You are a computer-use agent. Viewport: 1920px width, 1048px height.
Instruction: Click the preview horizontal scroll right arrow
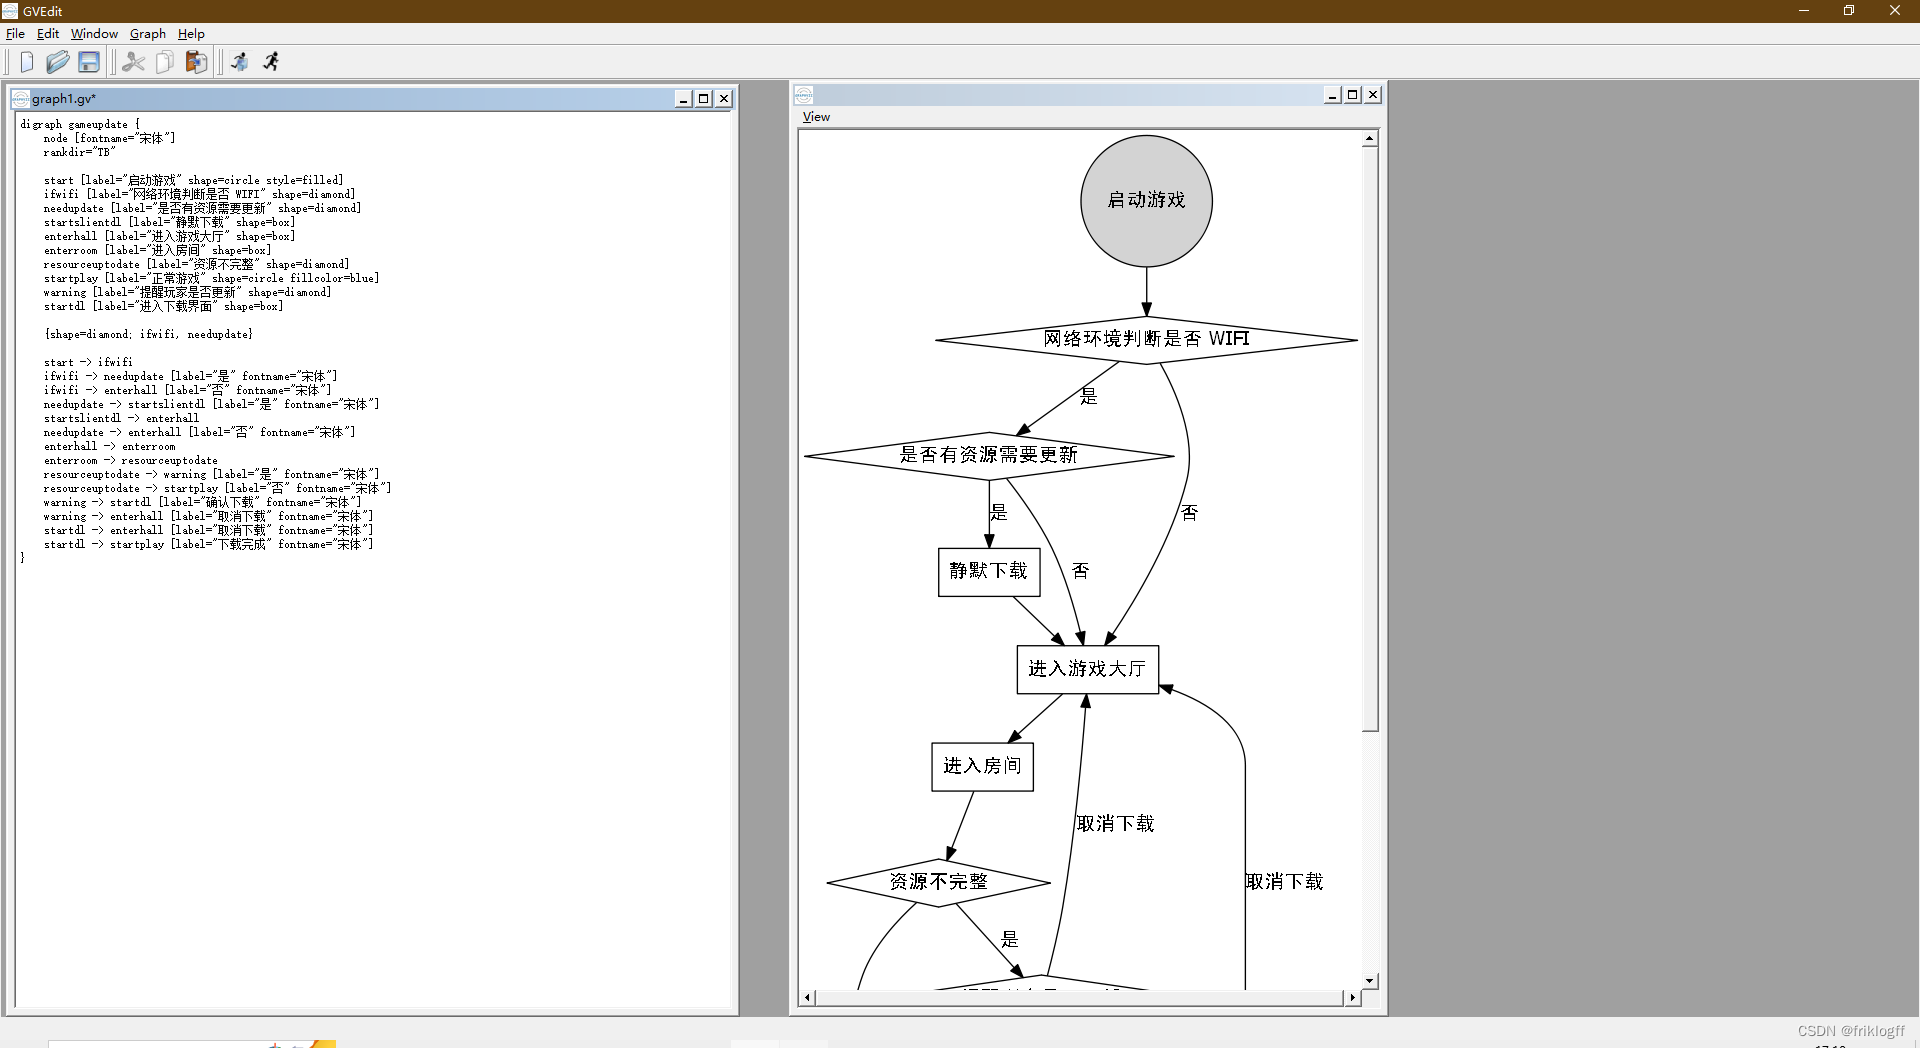[x=1353, y=997]
